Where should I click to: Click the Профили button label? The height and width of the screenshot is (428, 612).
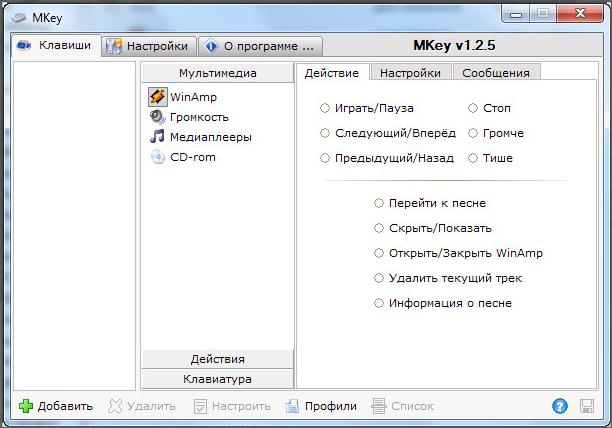tap(331, 406)
